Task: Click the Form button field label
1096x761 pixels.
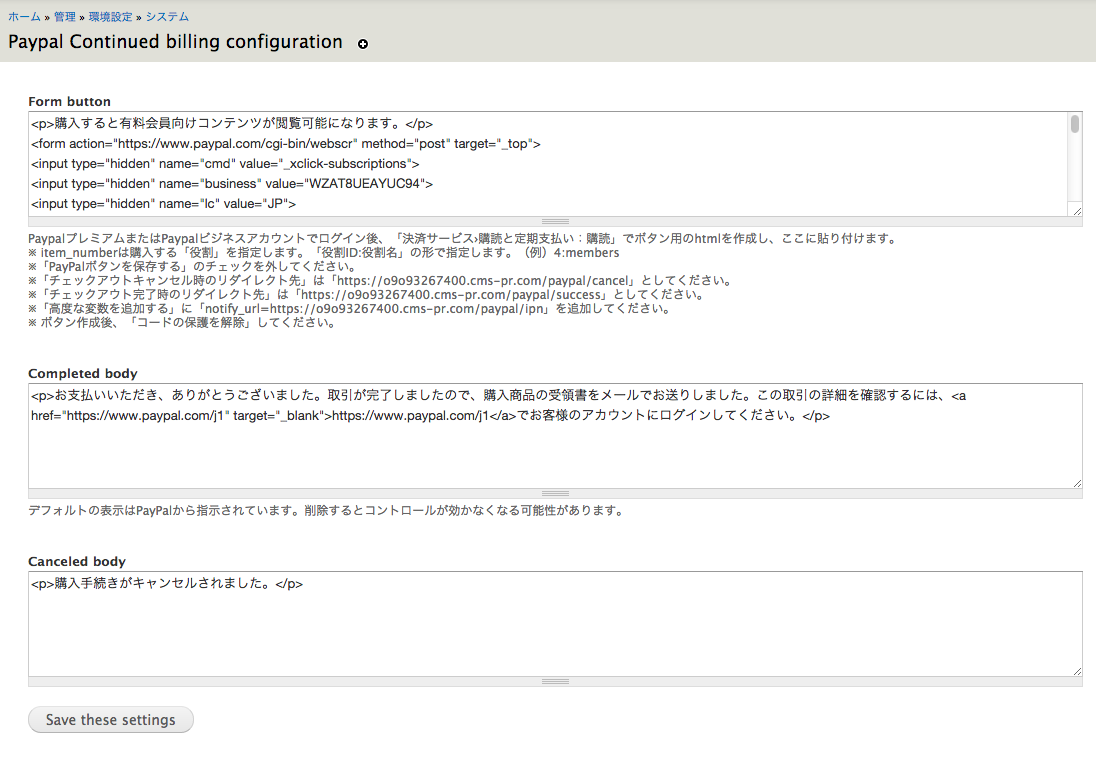Action: (x=69, y=101)
